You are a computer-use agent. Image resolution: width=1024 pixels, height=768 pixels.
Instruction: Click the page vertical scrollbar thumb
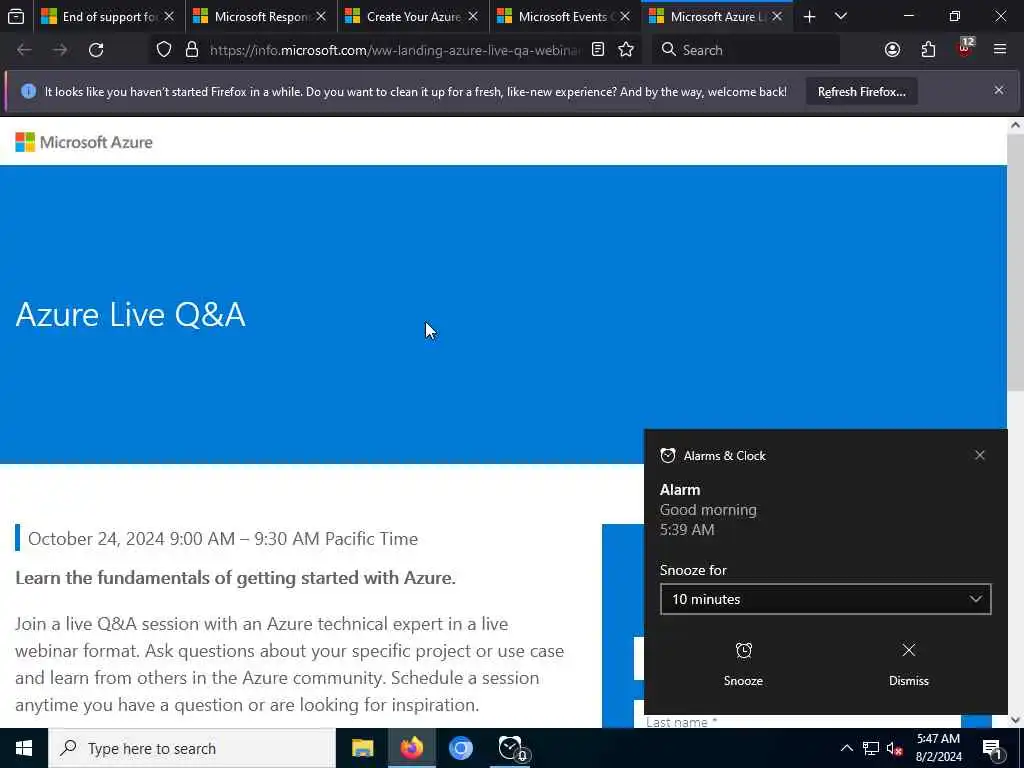pyautogui.click(x=1016, y=261)
